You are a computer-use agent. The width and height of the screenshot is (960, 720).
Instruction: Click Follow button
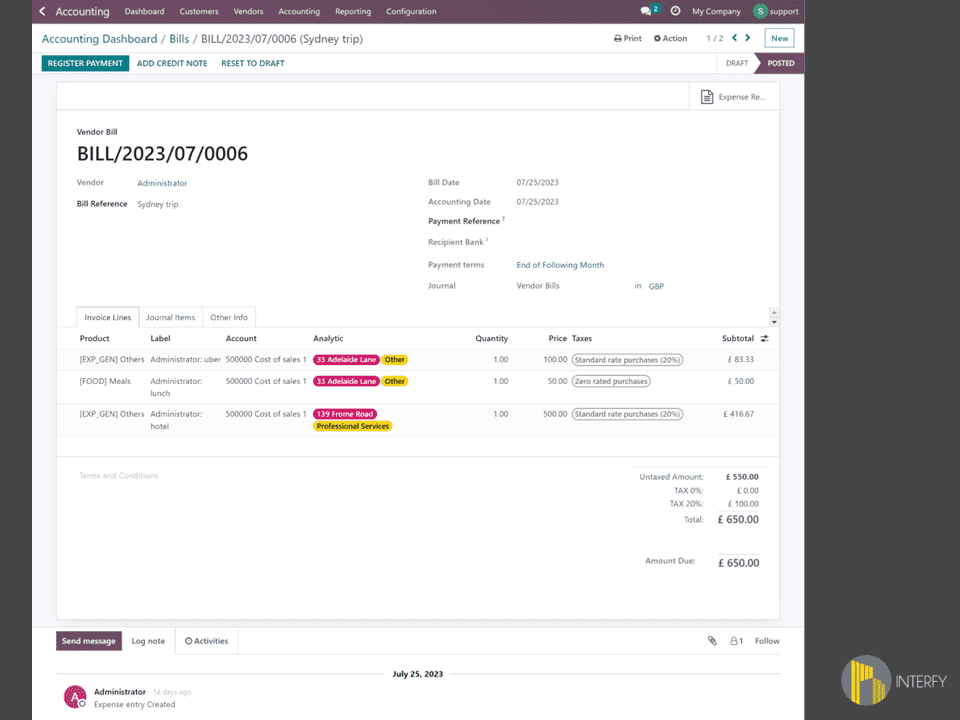[767, 641]
